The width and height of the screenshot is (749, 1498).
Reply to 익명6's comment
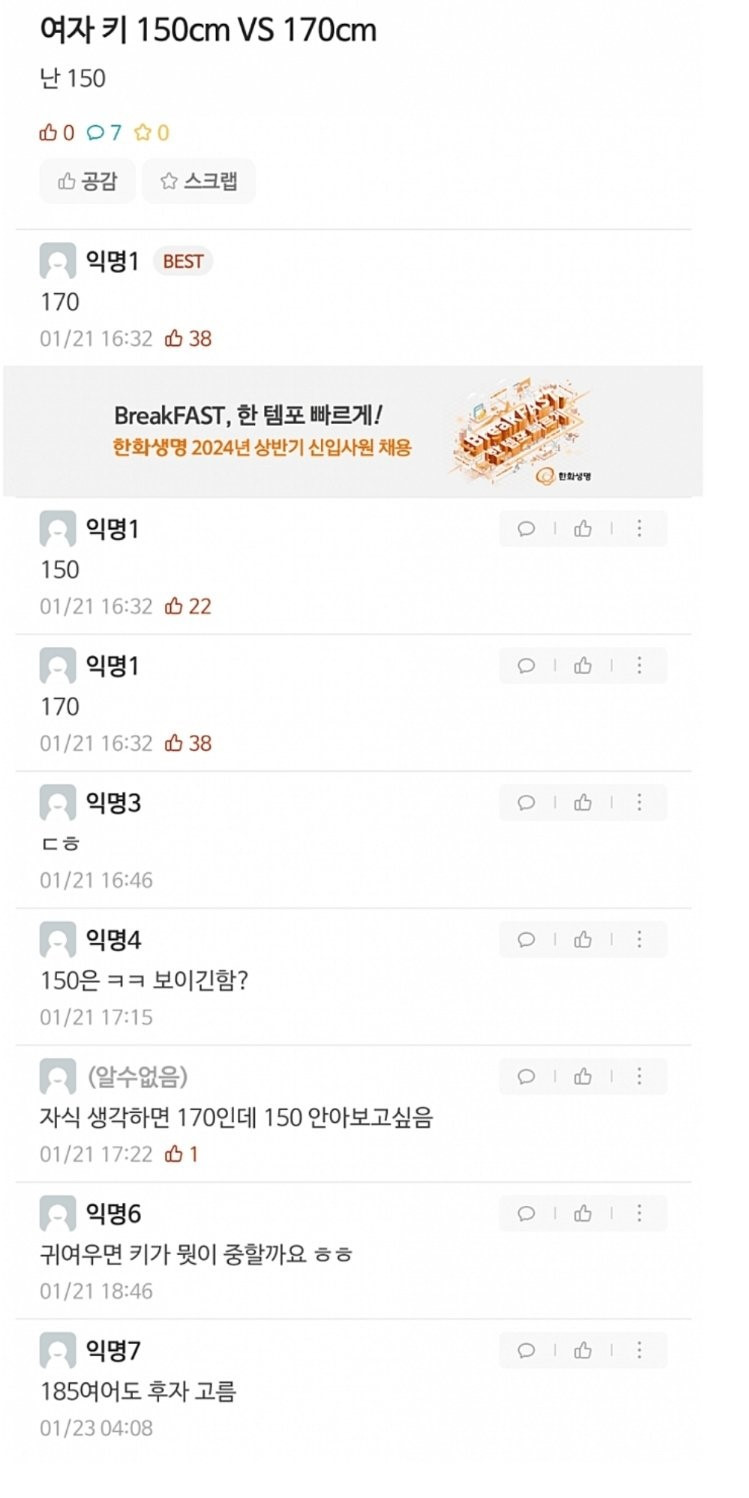click(526, 1214)
